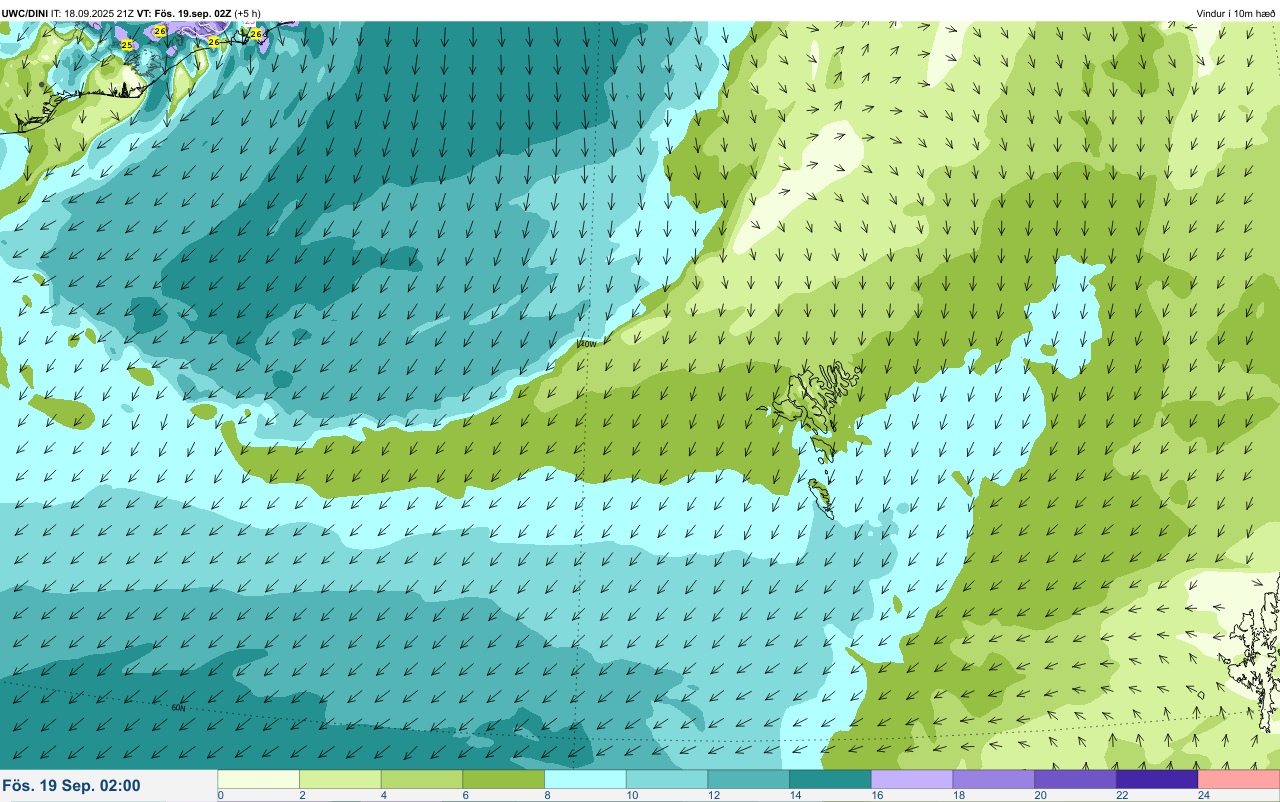Click the legend scale value 0
The height and width of the screenshot is (802, 1280).
click(220, 795)
